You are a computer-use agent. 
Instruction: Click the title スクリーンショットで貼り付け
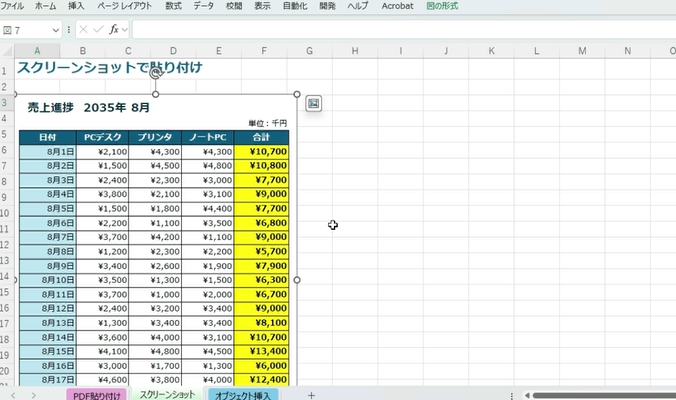click(110, 67)
